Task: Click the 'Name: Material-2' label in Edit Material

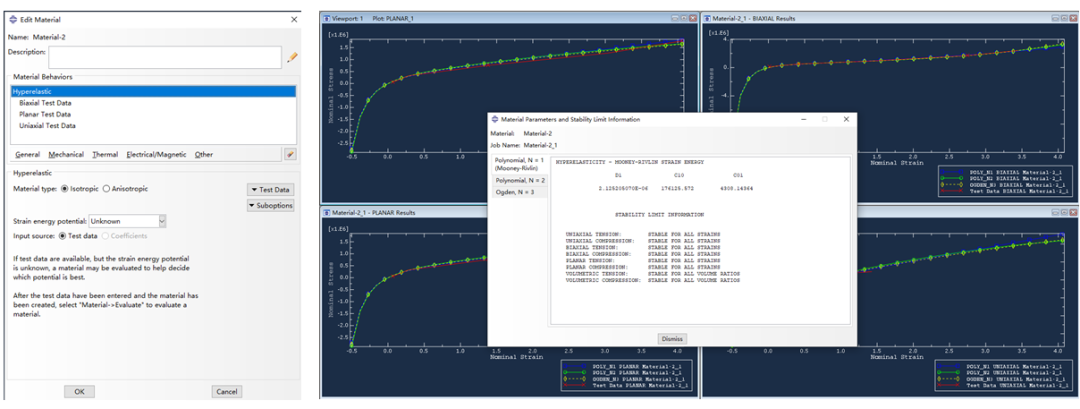Action: (x=37, y=37)
